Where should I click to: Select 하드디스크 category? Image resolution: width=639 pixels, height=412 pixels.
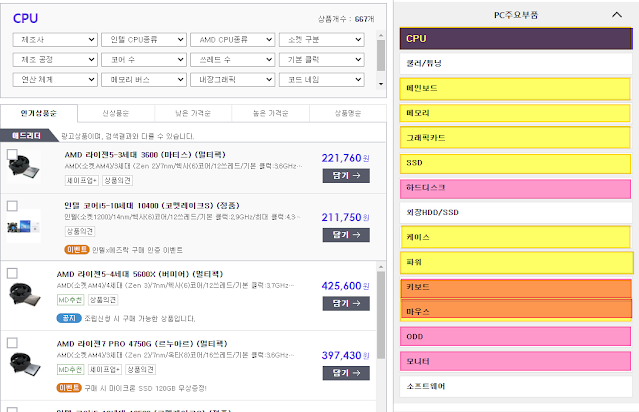(x=516, y=188)
